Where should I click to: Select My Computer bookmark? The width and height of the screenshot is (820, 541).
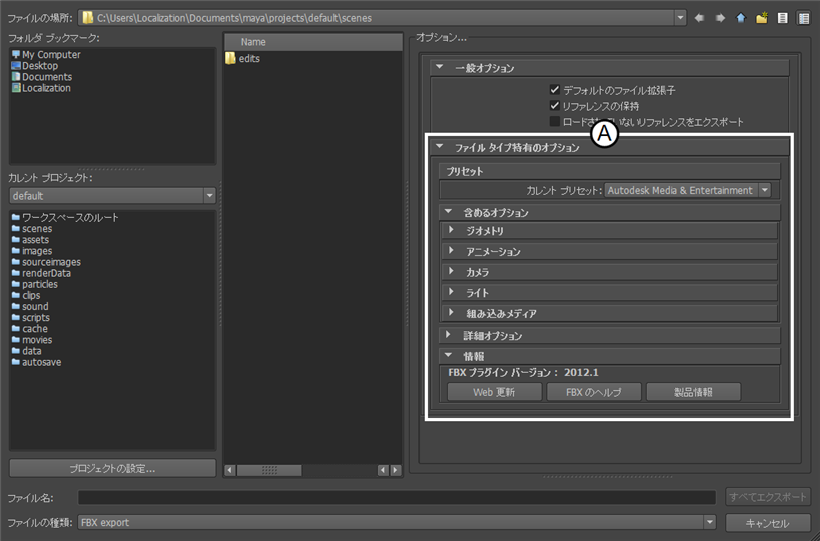[51, 55]
